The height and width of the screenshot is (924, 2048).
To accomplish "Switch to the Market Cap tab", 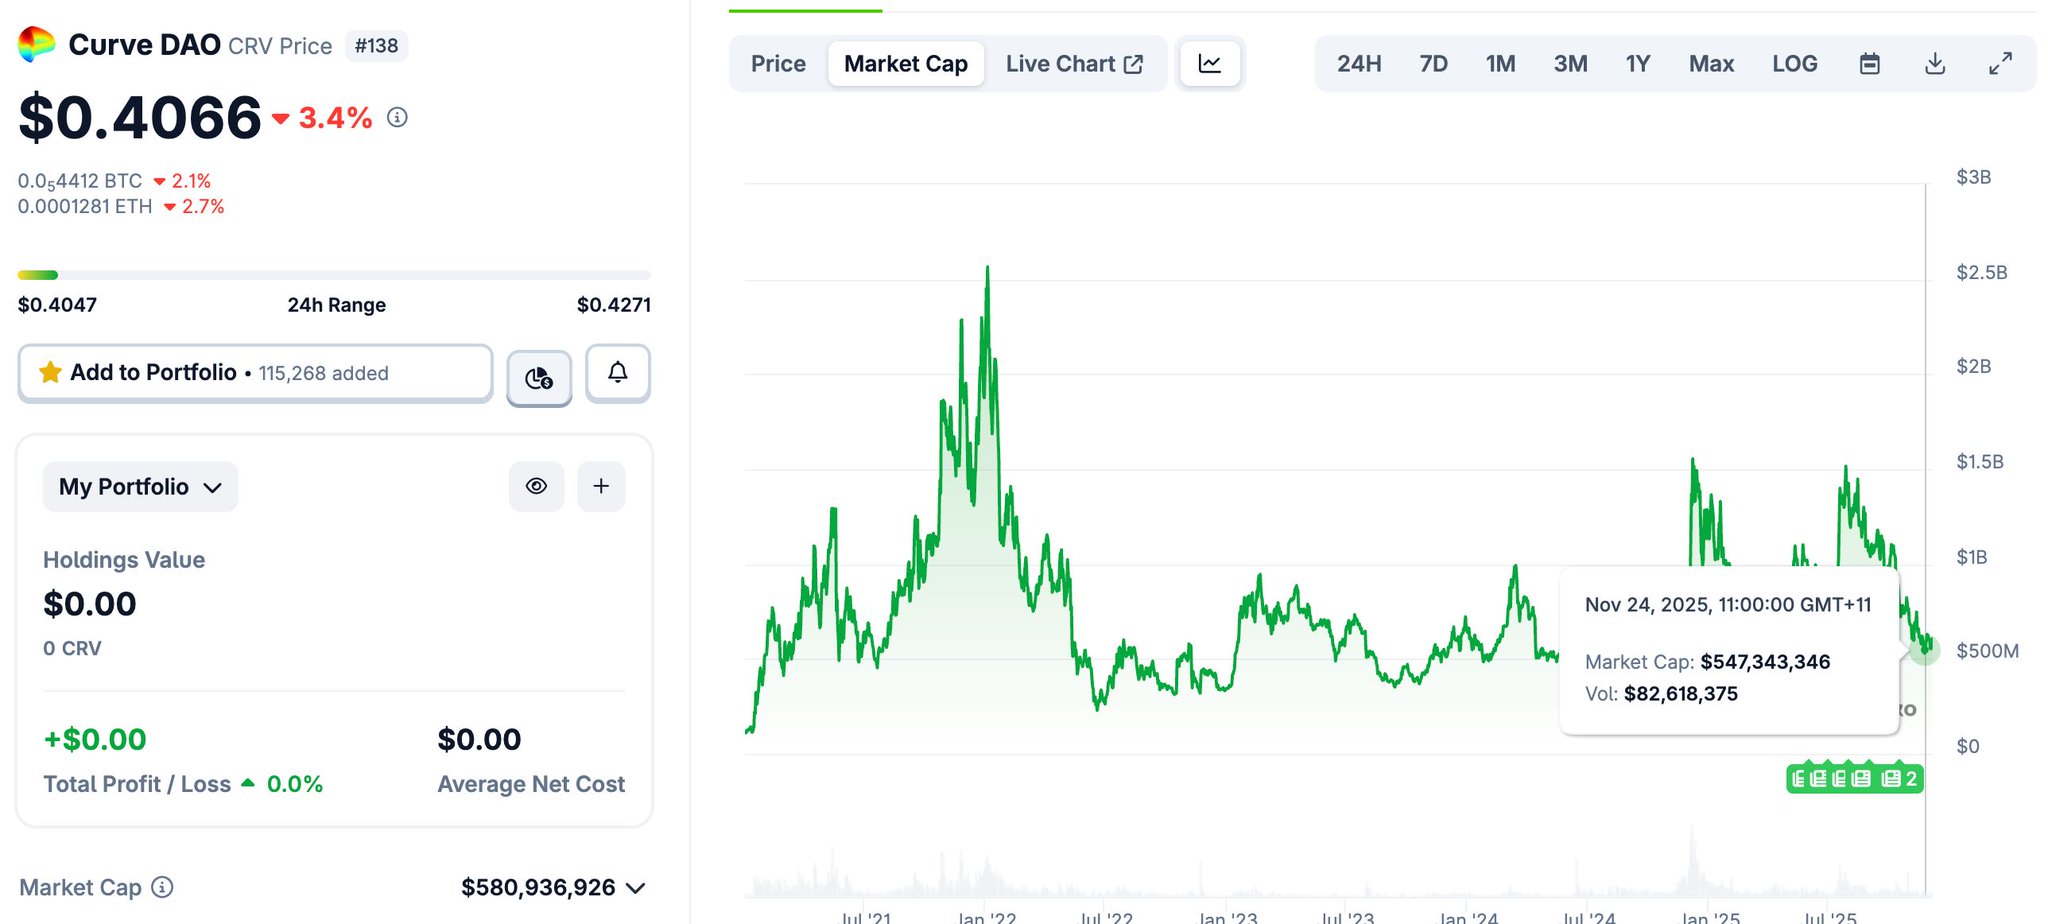I will [x=905, y=64].
